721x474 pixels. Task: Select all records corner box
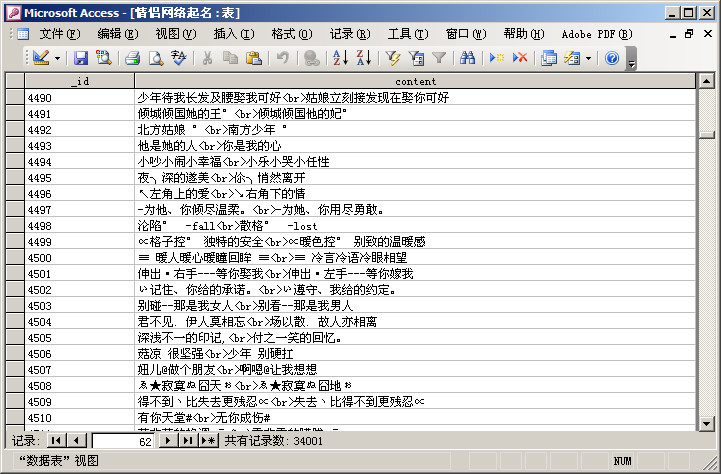[15, 81]
